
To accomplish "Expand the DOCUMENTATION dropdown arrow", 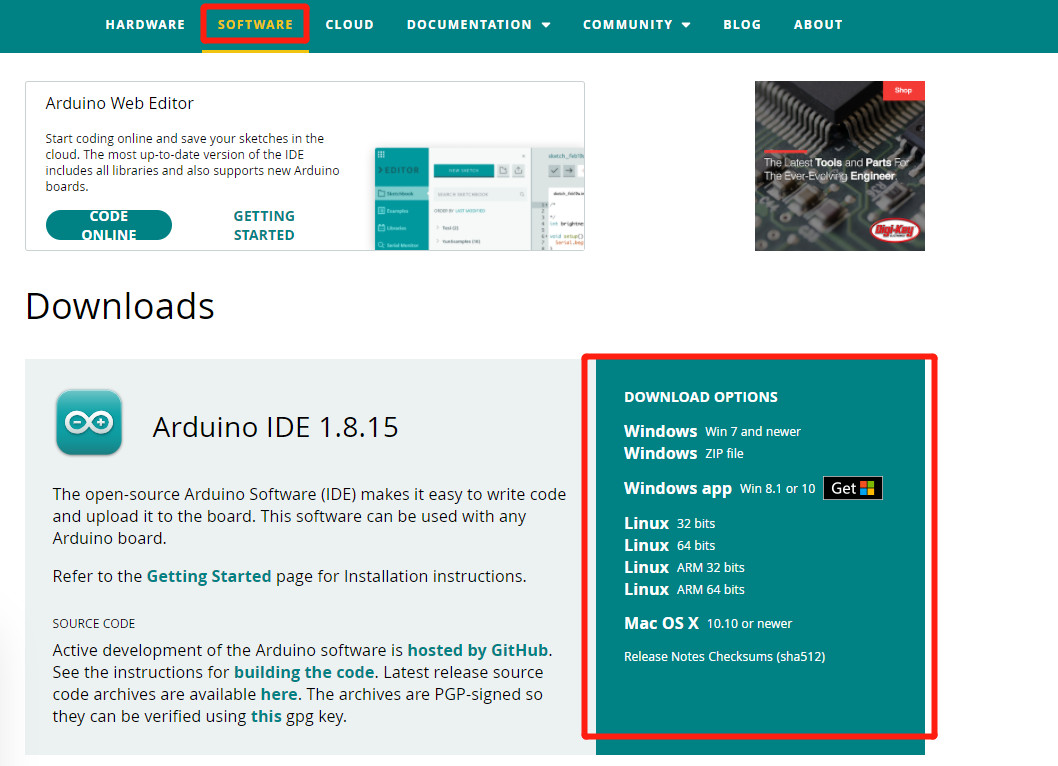I will [x=546, y=25].
